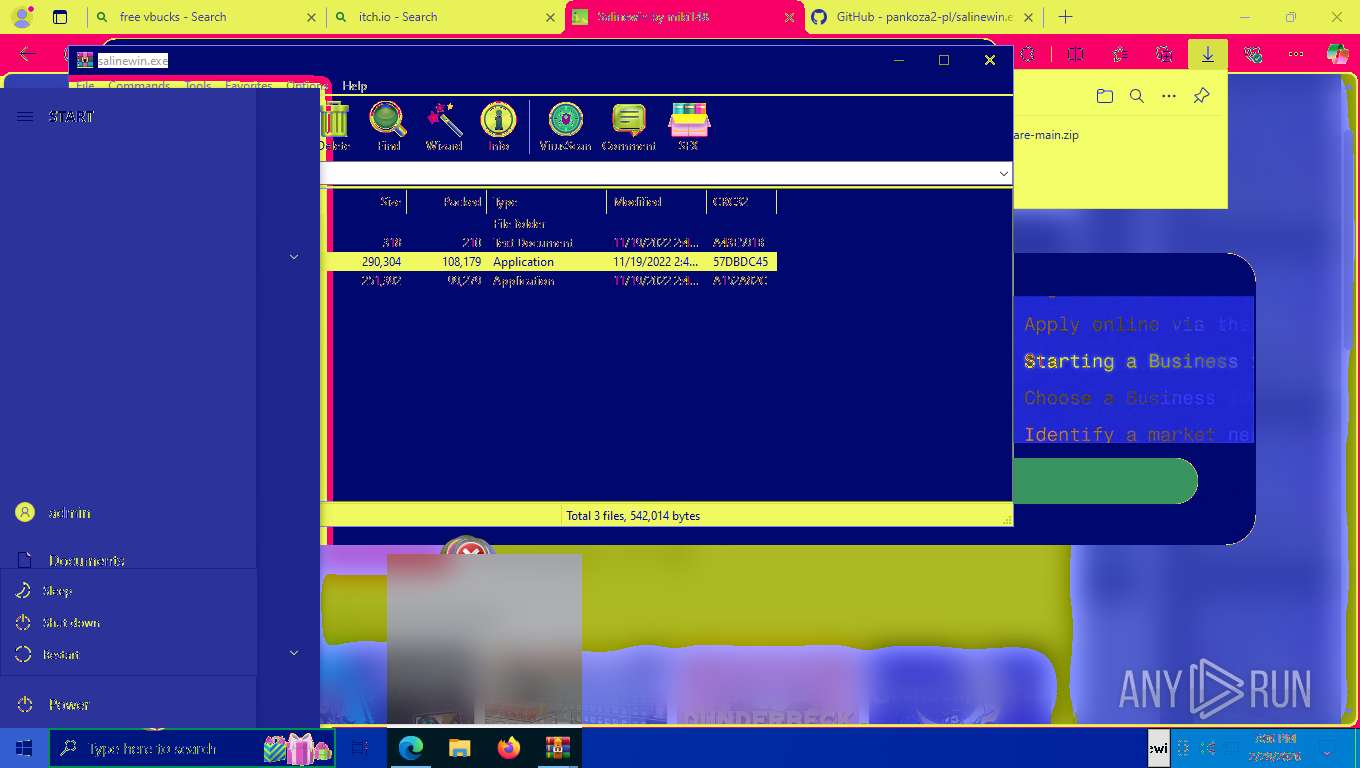
Task: Click the Find toolbar icon in WinRAR
Action: point(388,126)
